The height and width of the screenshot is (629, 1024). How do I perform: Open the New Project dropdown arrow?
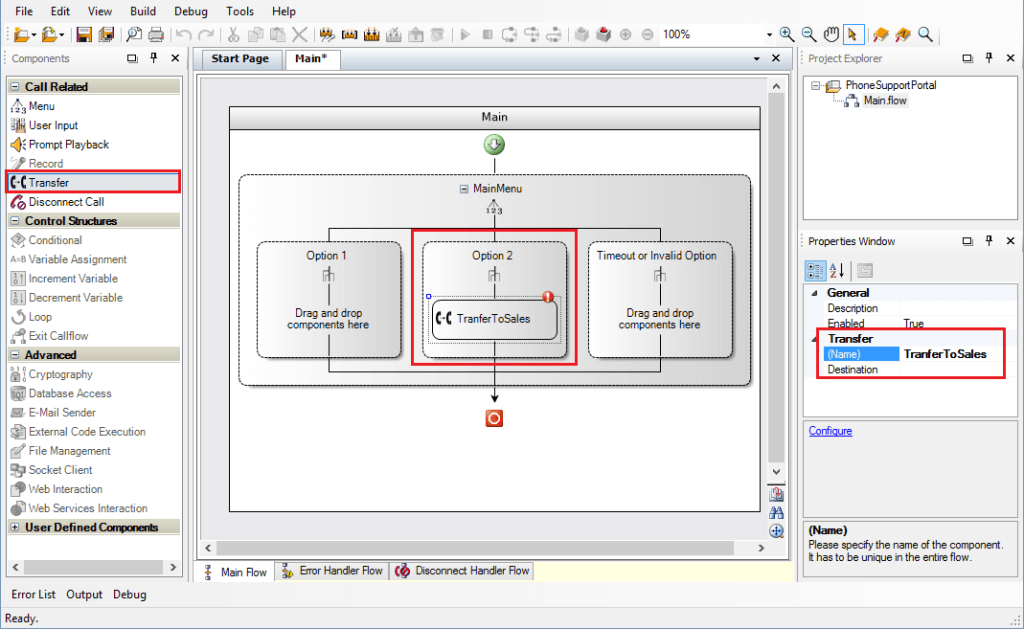coord(34,35)
